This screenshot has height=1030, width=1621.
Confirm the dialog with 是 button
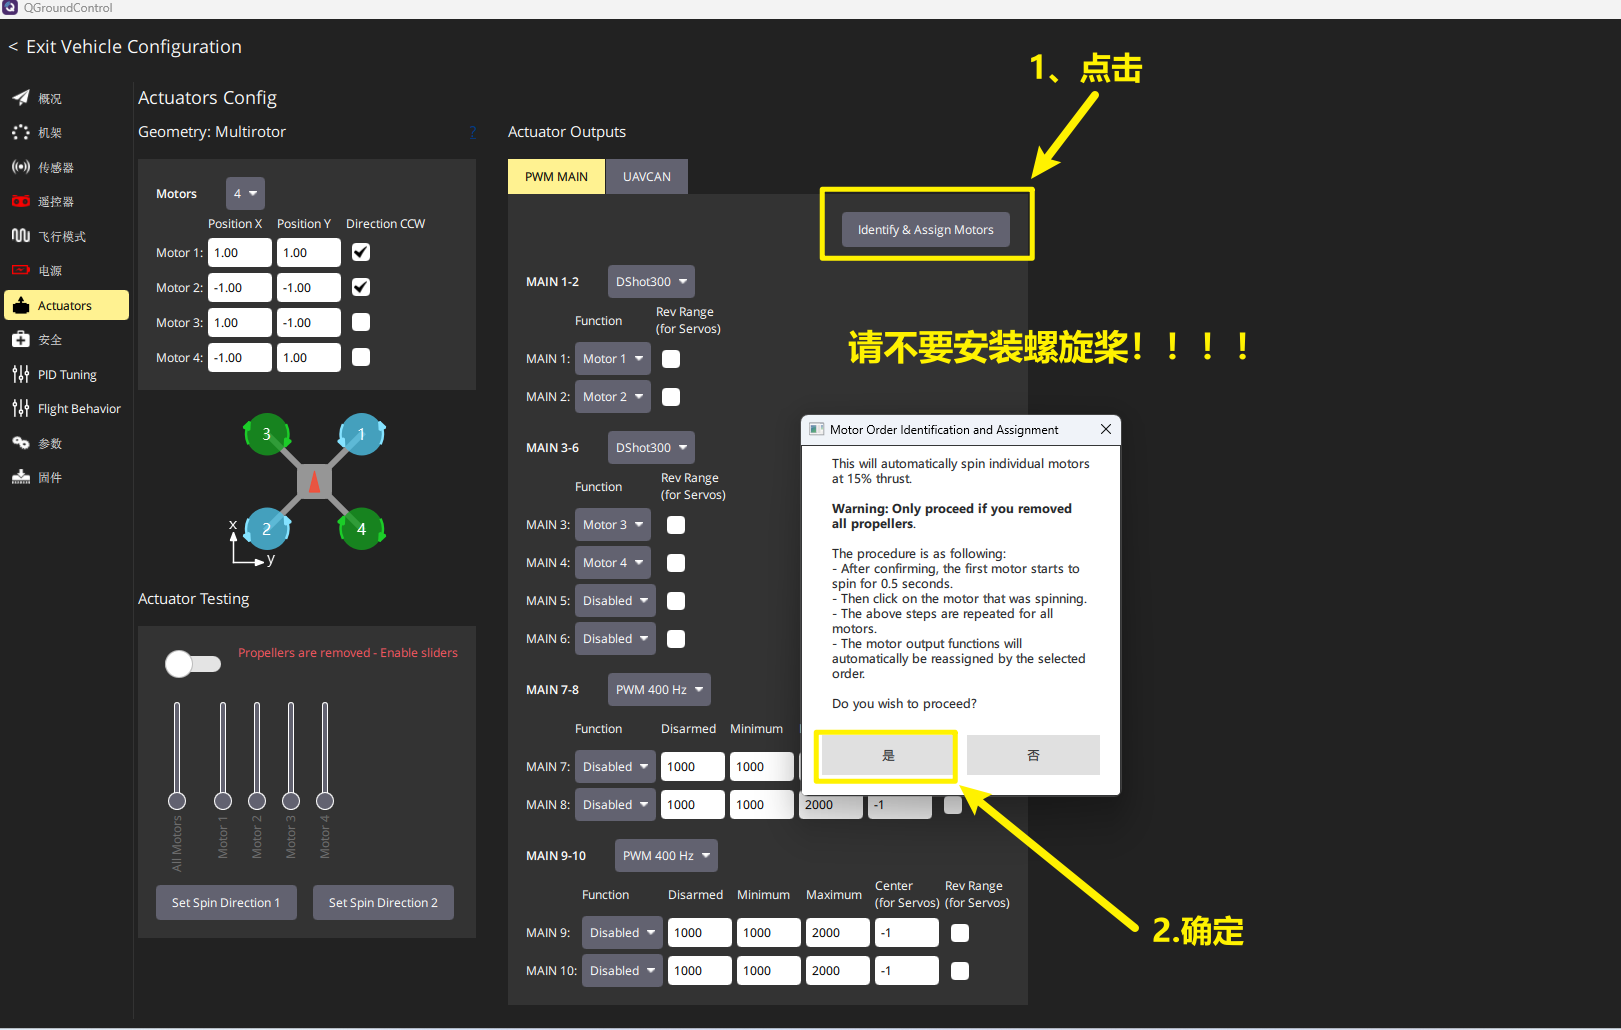[x=888, y=755]
